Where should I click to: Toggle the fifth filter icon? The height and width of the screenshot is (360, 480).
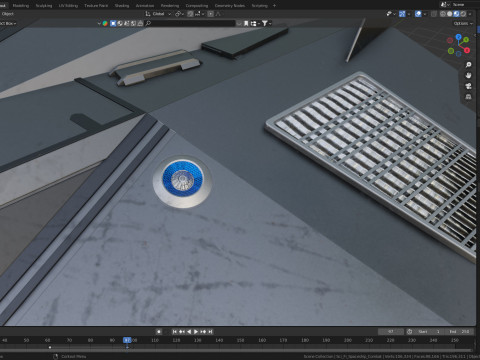point(140,23)
